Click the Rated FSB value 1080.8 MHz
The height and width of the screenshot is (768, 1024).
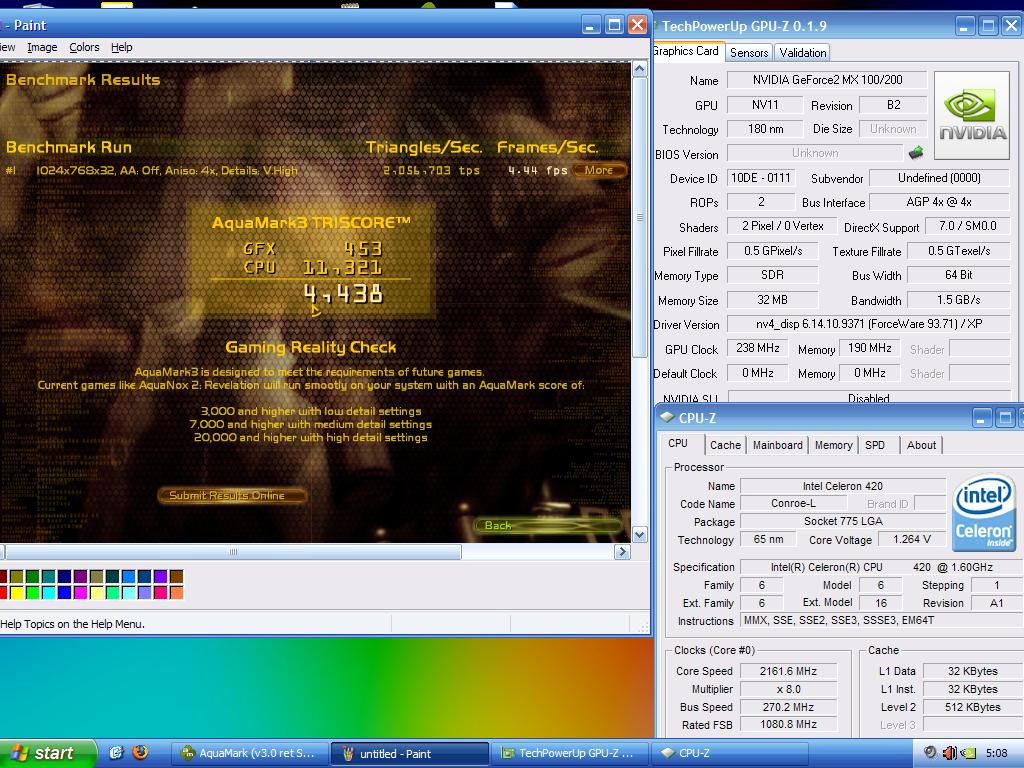point(788,724)
